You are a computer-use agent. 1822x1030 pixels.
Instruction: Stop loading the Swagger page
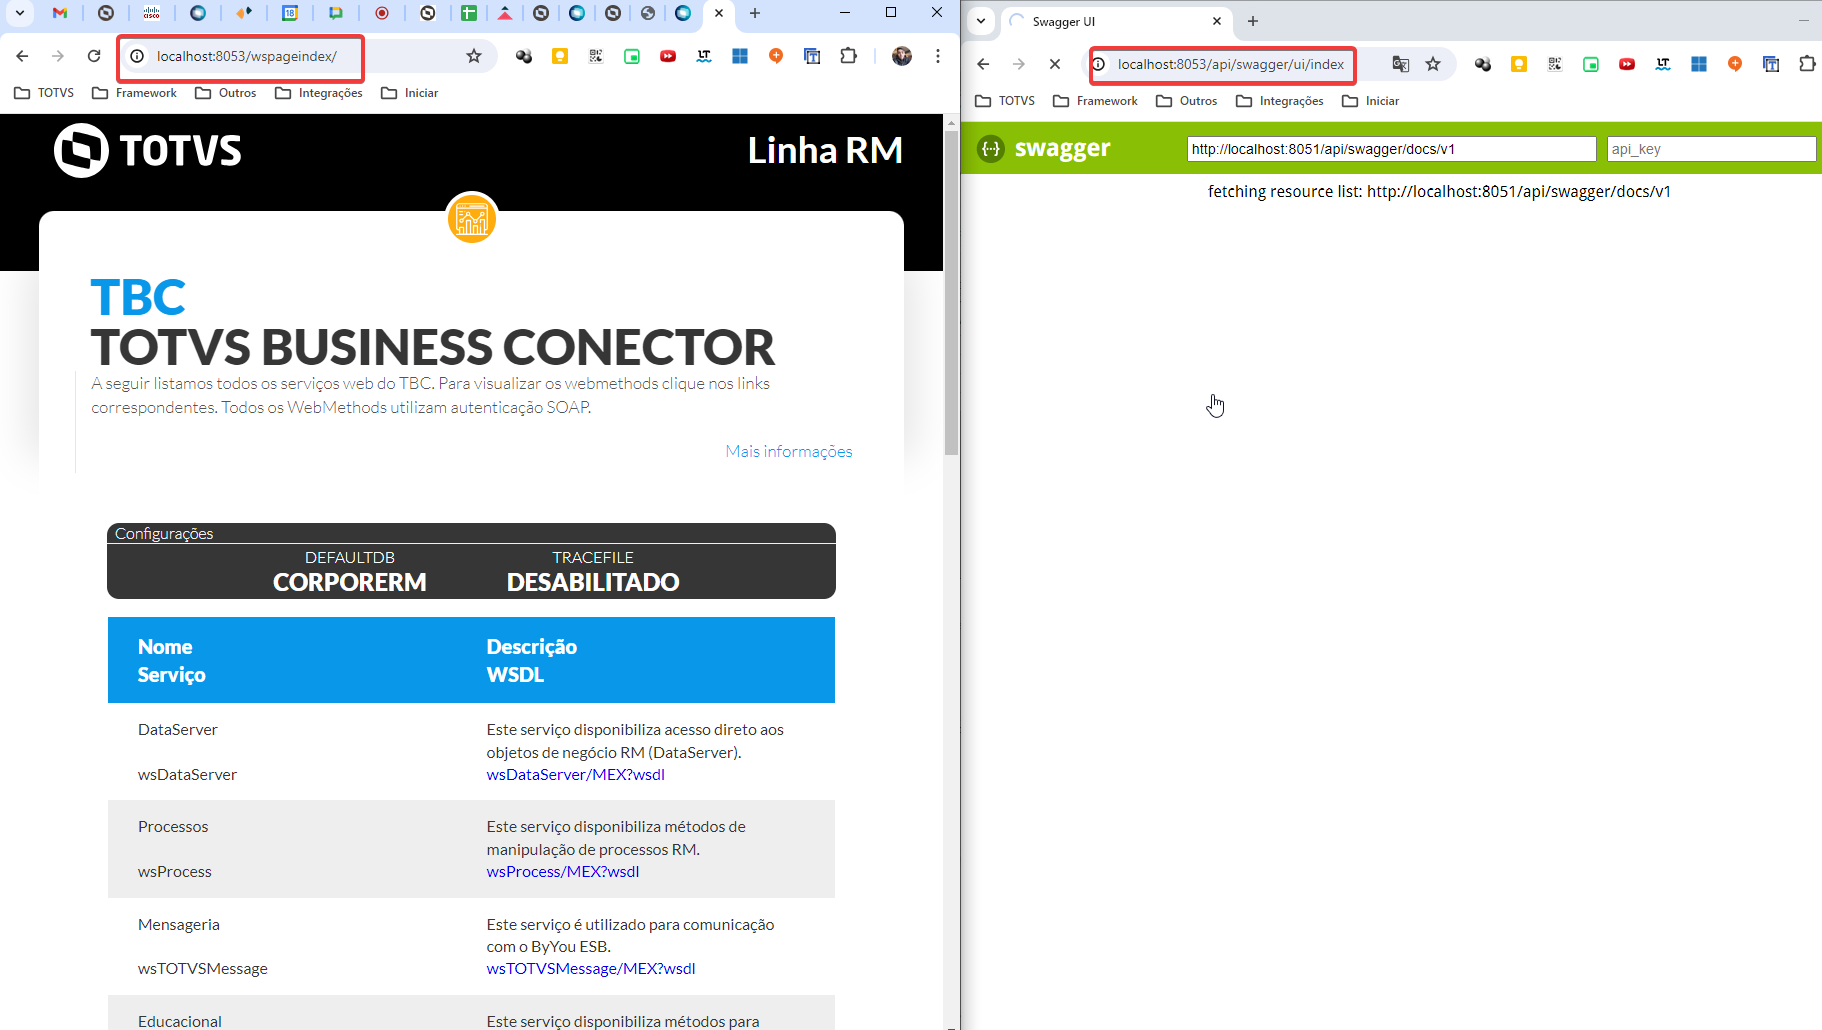click(x=1055, y=64)
